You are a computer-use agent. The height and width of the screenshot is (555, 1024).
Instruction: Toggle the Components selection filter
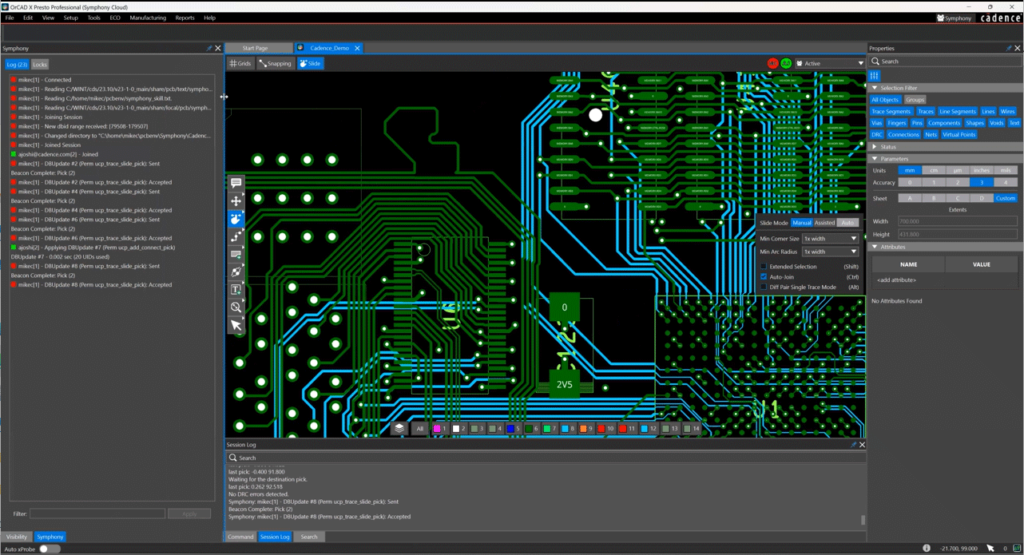[x=944, y=123]
